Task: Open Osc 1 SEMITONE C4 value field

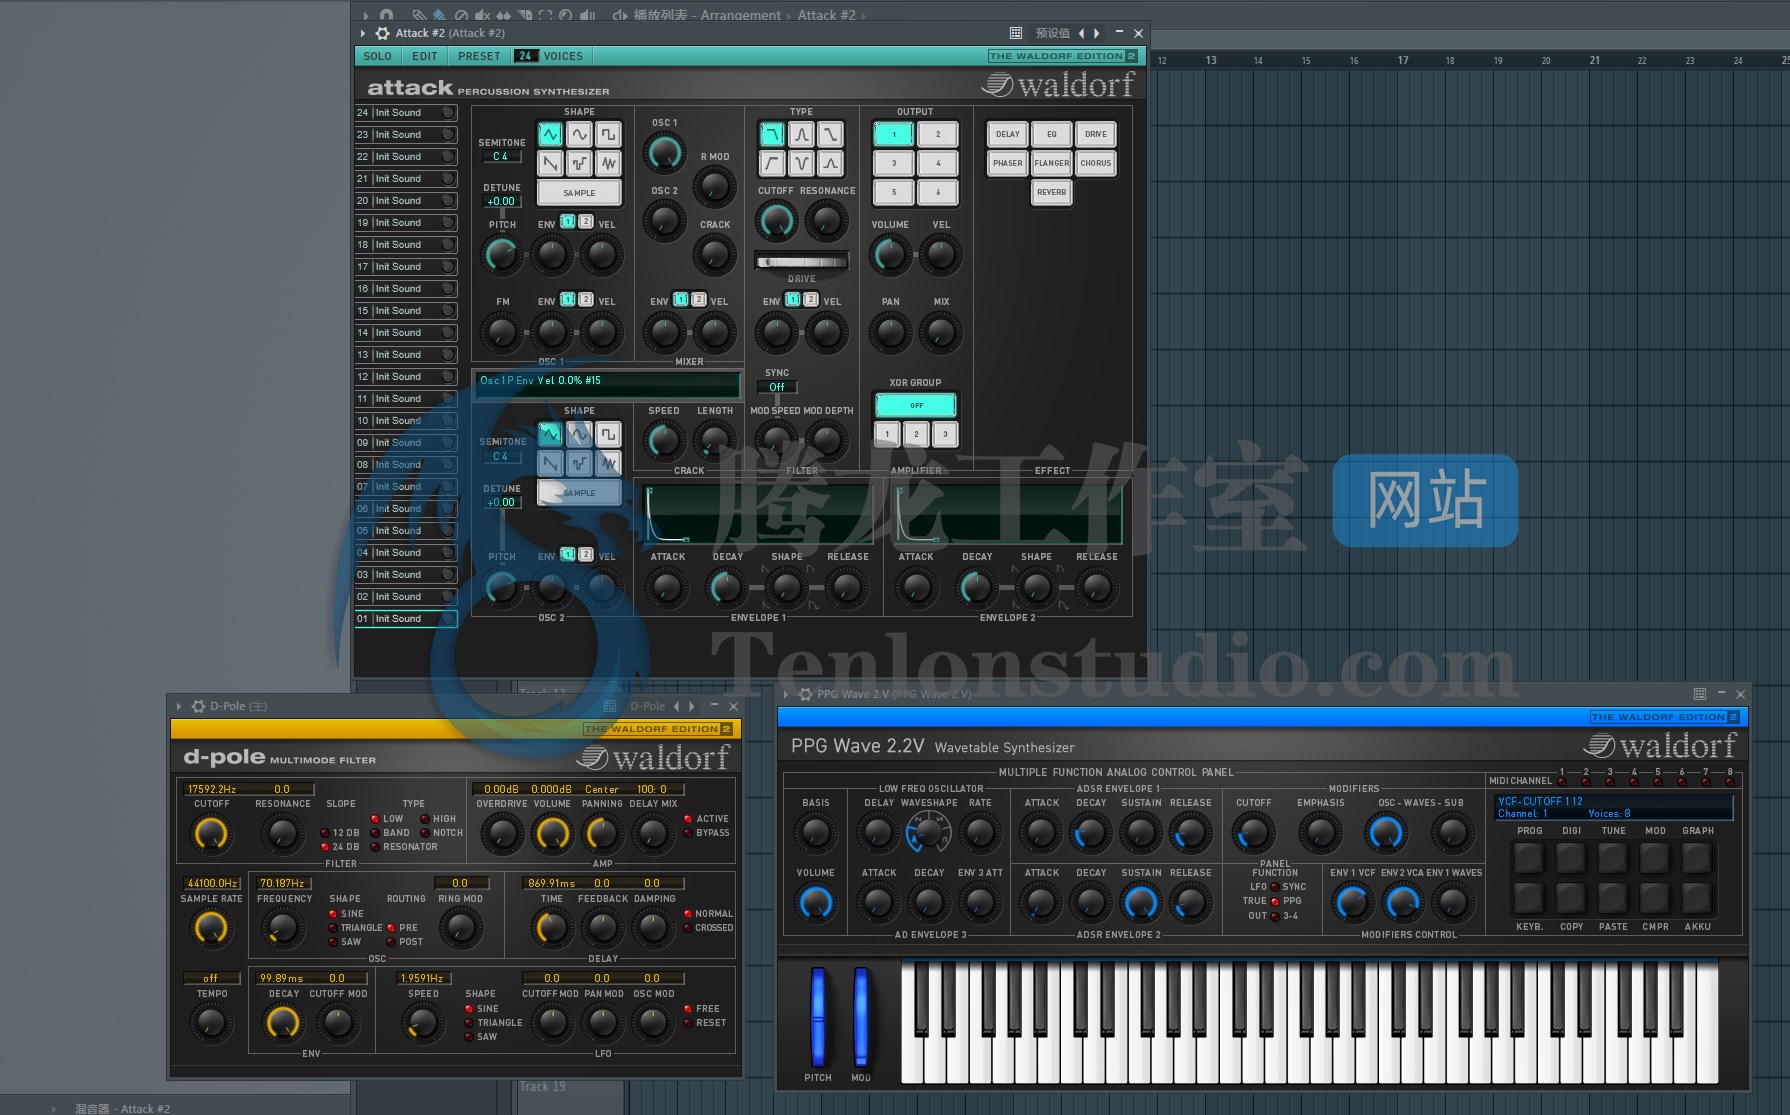Action: pyautogui.click(x=501, y=157)
